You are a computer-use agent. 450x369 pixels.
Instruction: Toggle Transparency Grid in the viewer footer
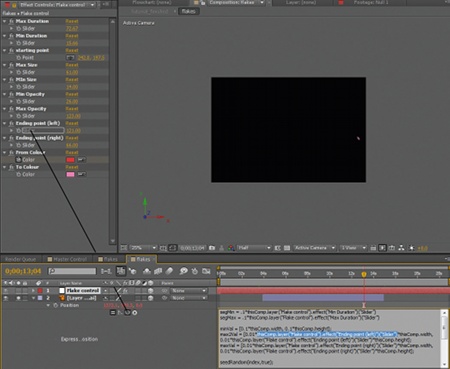click(x=287, y=248)
